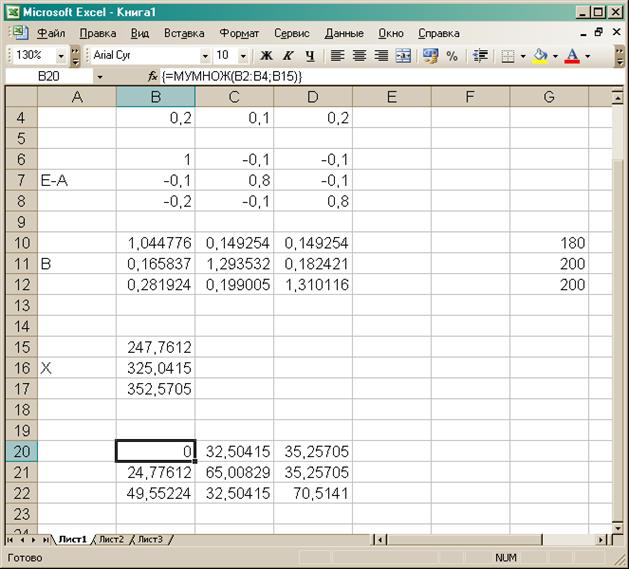Image resolution: width=629 pixels, height=569 pixels.
Task: Click the Excel icon in the title bar
Action: coord(13,12)
